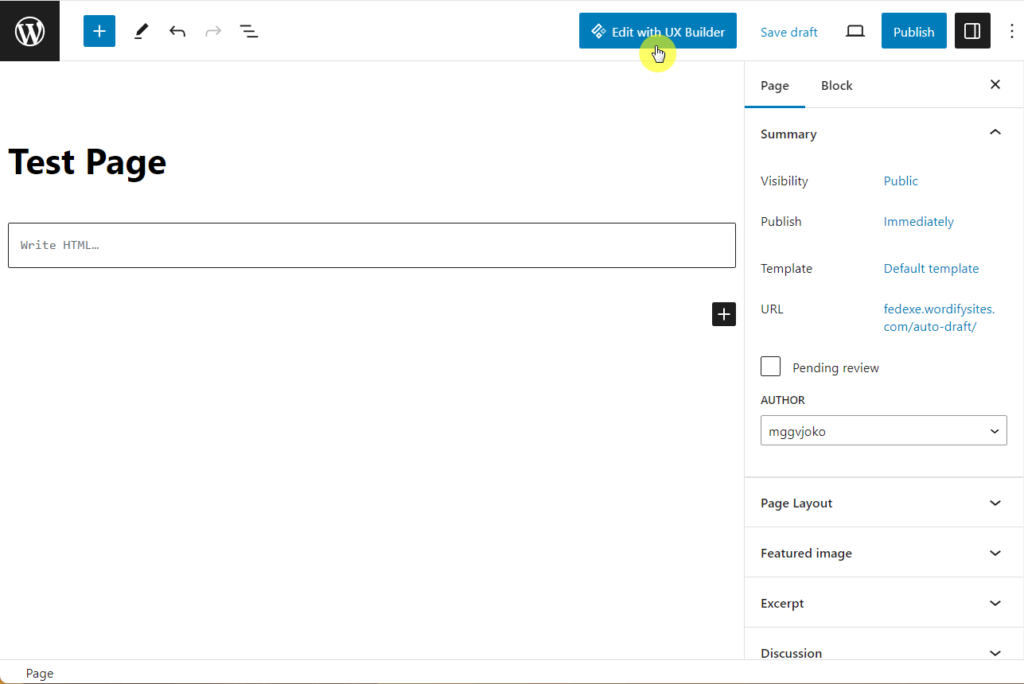
Task: Select the Page tab
Action: tap(774, 85)
